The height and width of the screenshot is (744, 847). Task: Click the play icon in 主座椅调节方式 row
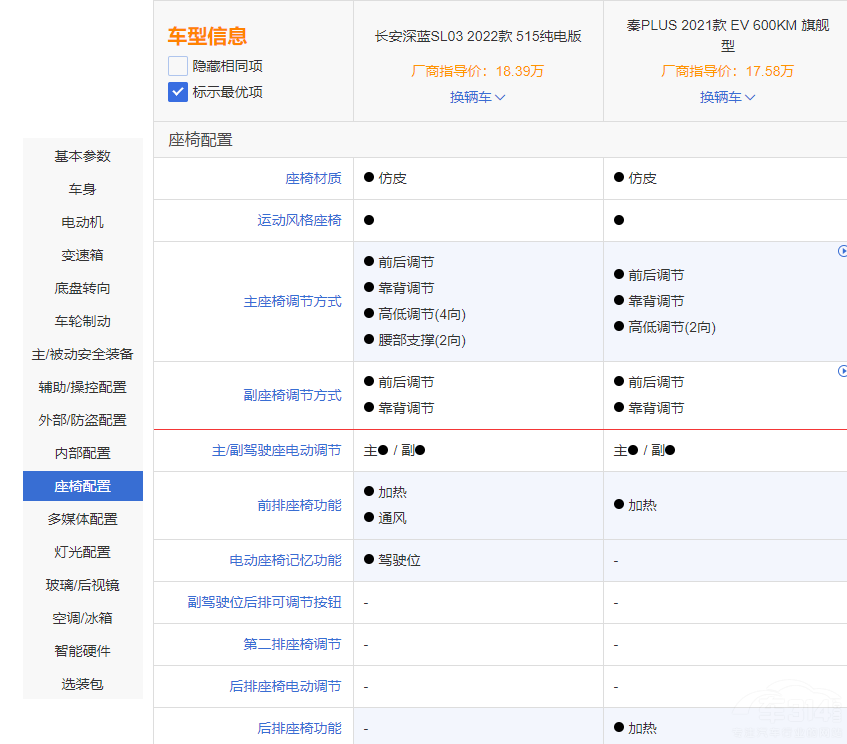click(842, 251)
